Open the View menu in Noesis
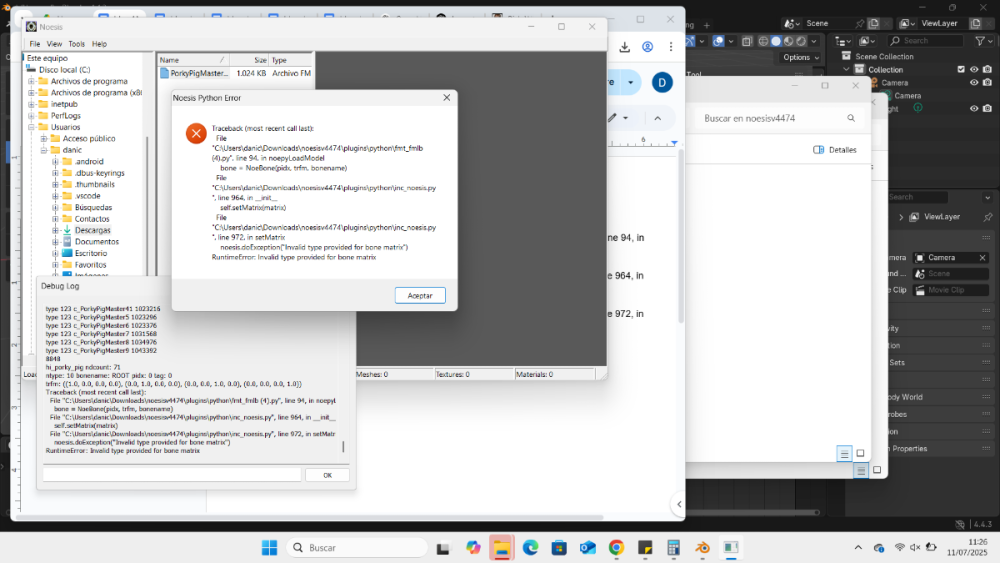 coord(54,44)
